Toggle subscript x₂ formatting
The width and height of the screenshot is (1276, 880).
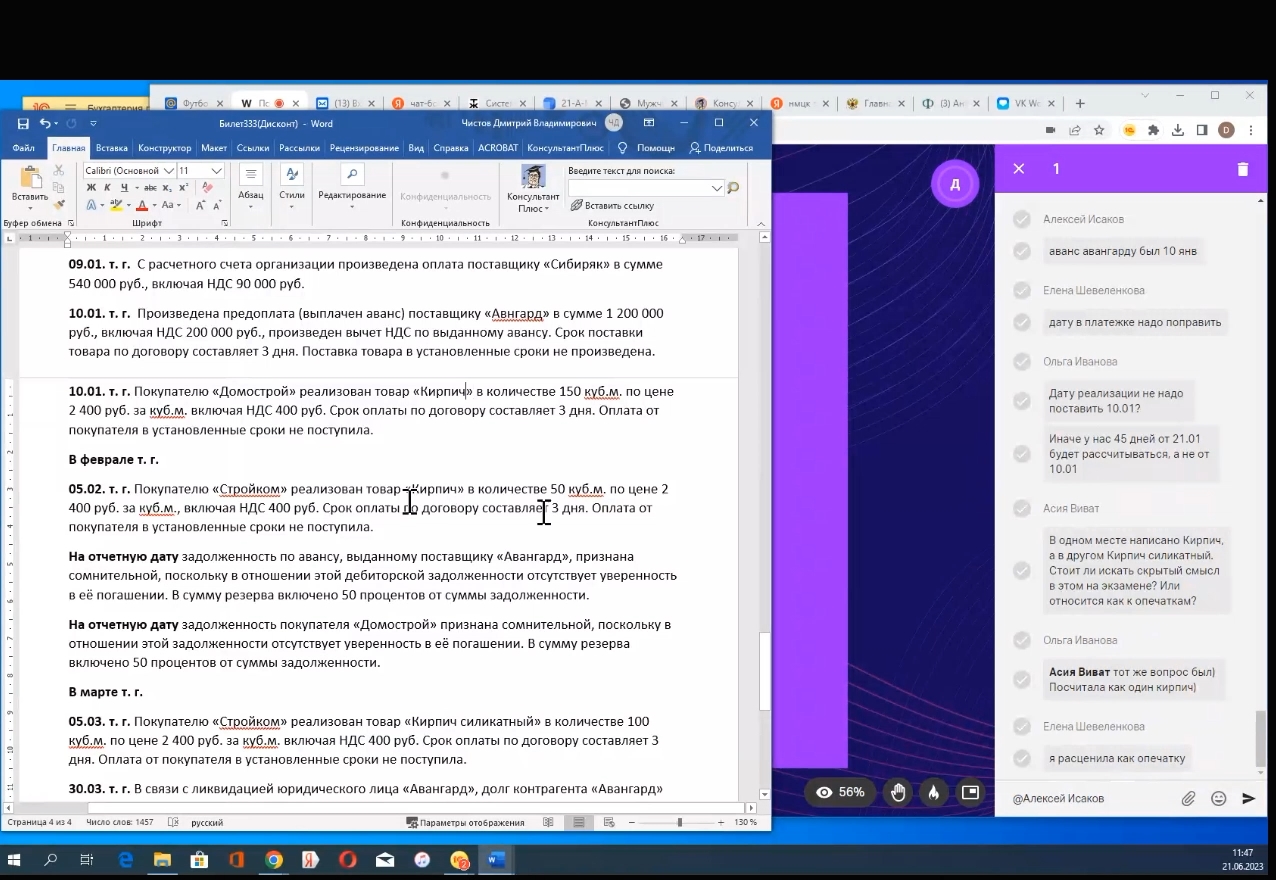click(166, 188)
